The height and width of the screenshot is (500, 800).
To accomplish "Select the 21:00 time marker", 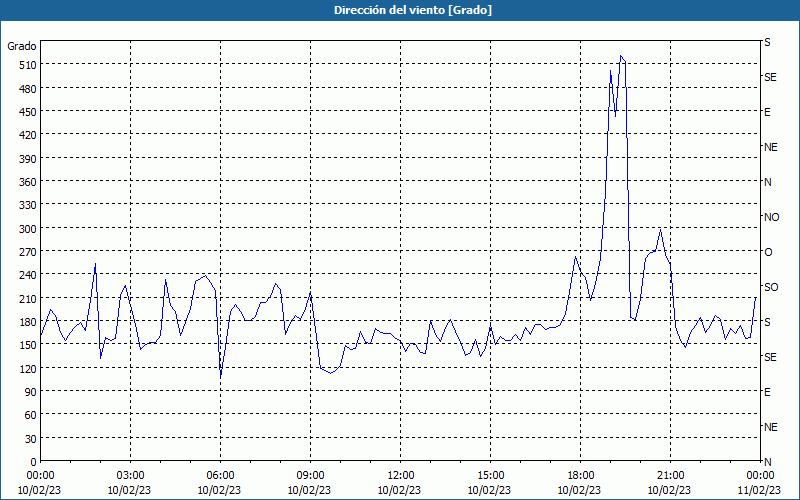I will [670, 476].
